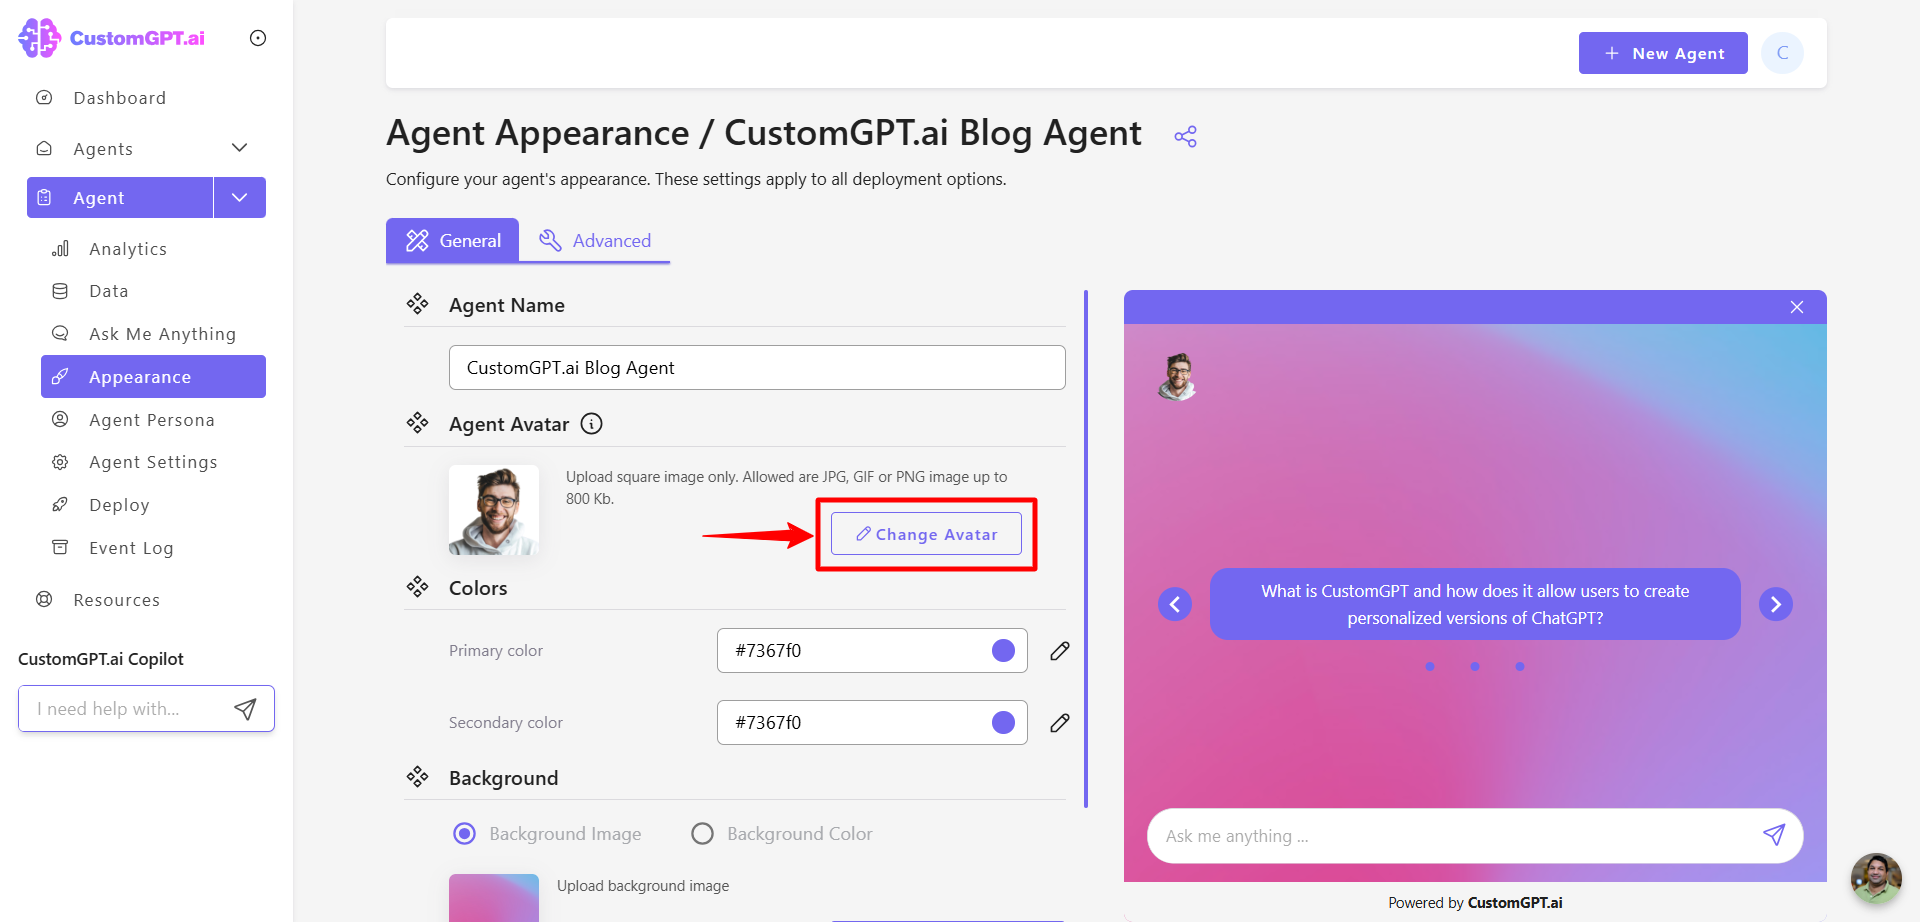Click the CustomGPT.ai brain logo

pos(40,38)
